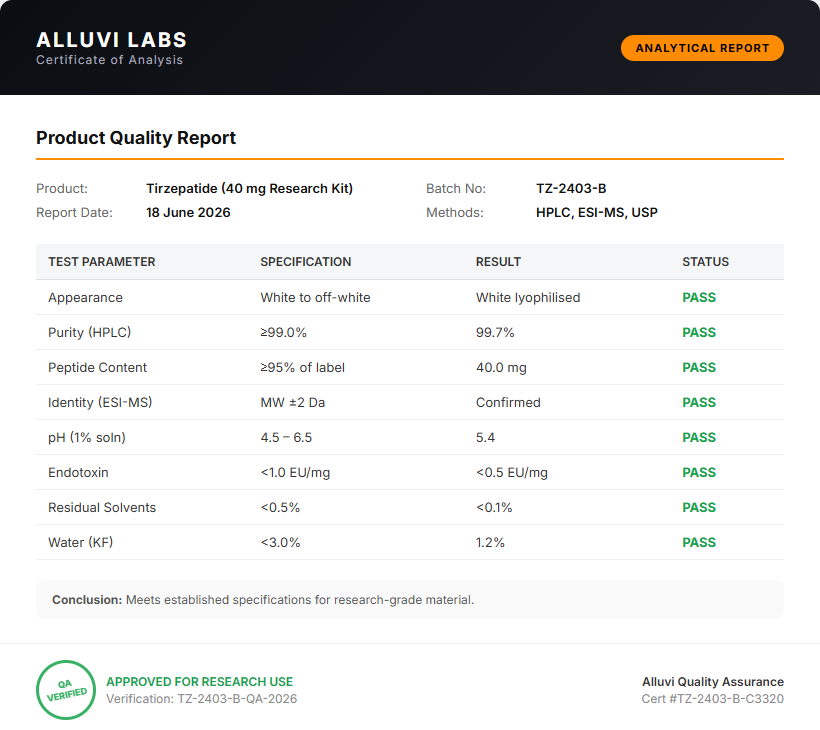Click the Product Quality Report heading
This screenshot has height=730, width=820.
tap(136, 138)
